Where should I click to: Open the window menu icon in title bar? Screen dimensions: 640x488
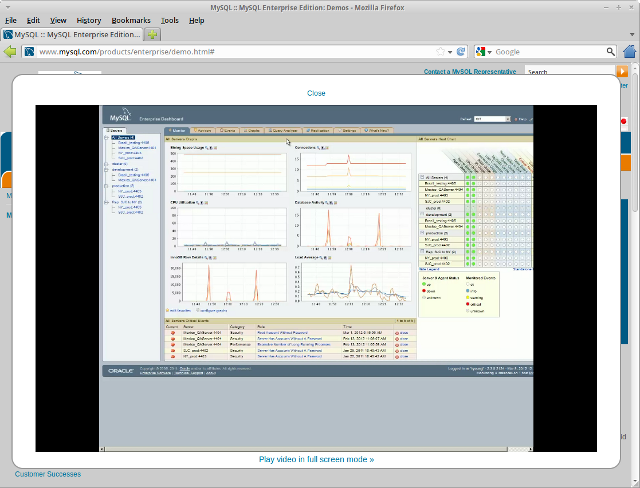point(8,7)
